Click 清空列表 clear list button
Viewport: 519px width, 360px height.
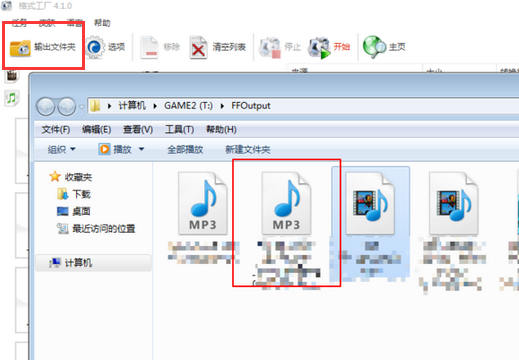point(218,48)
